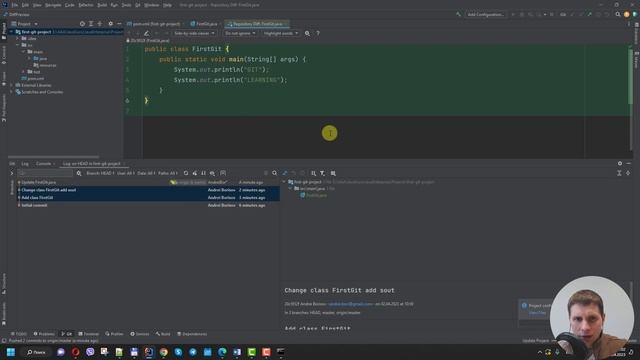Open the Paths: All filter dropdown
The height and width of the screenshot is (360, 640).
coord(168,173)
